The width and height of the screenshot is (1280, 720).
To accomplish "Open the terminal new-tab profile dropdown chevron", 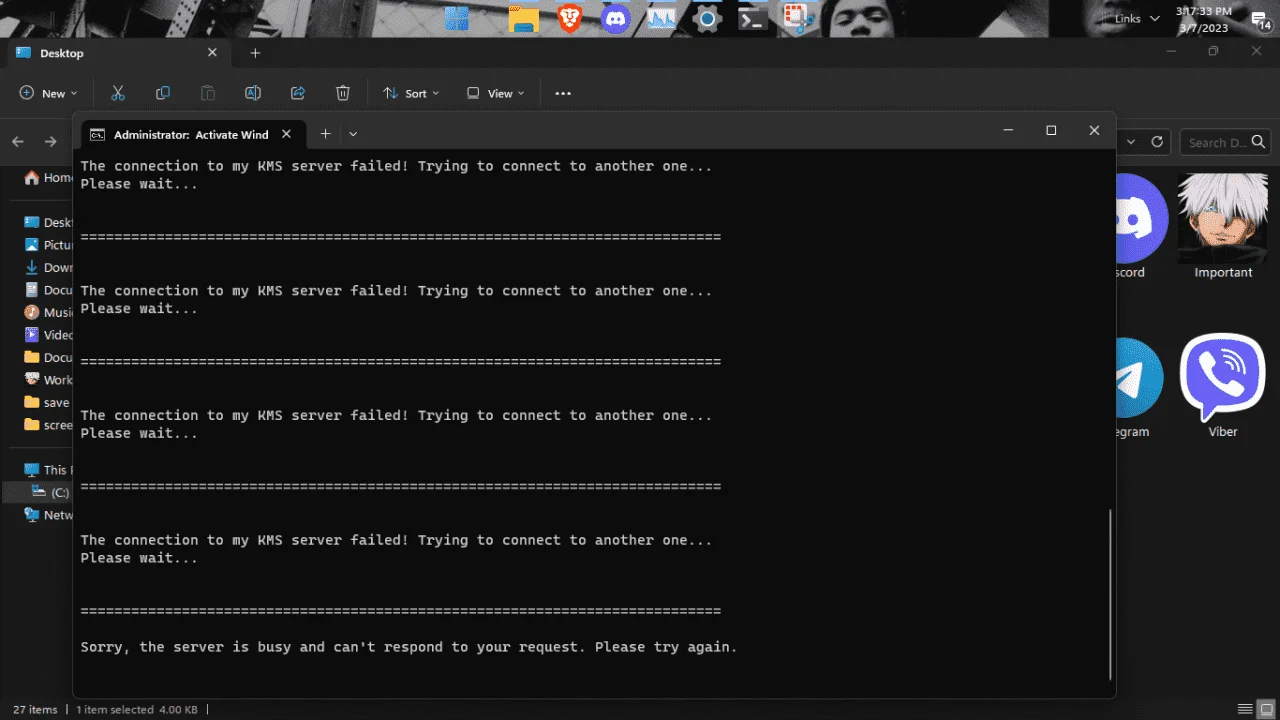I will click(x=353, y=134).
